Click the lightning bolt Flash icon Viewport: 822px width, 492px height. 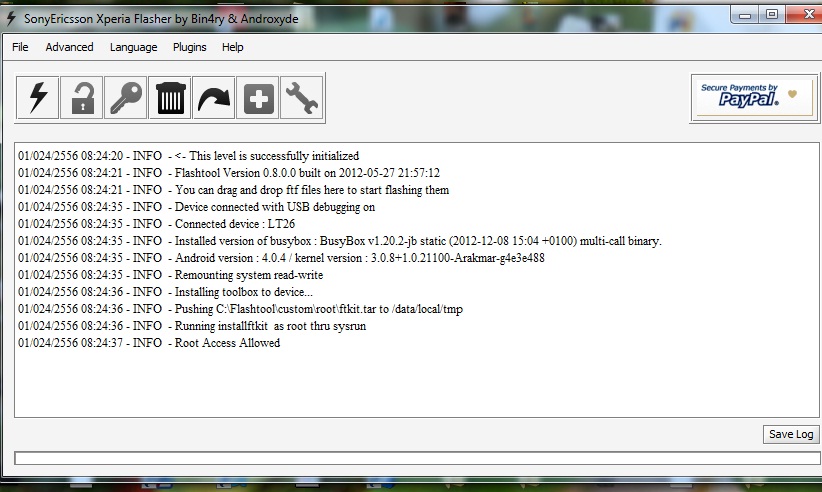[37, 97]
